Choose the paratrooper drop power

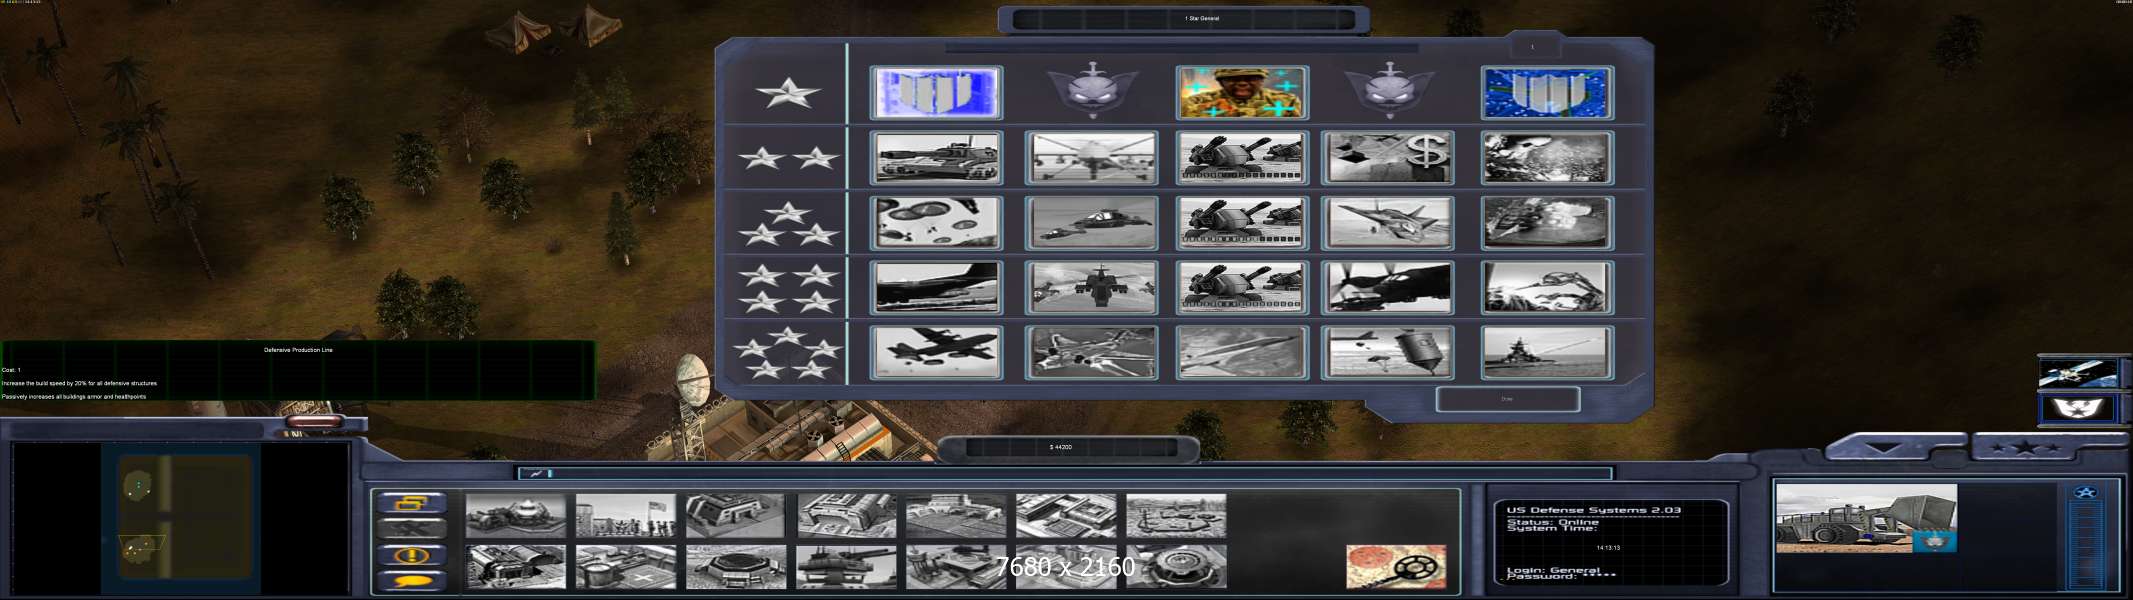936,222
